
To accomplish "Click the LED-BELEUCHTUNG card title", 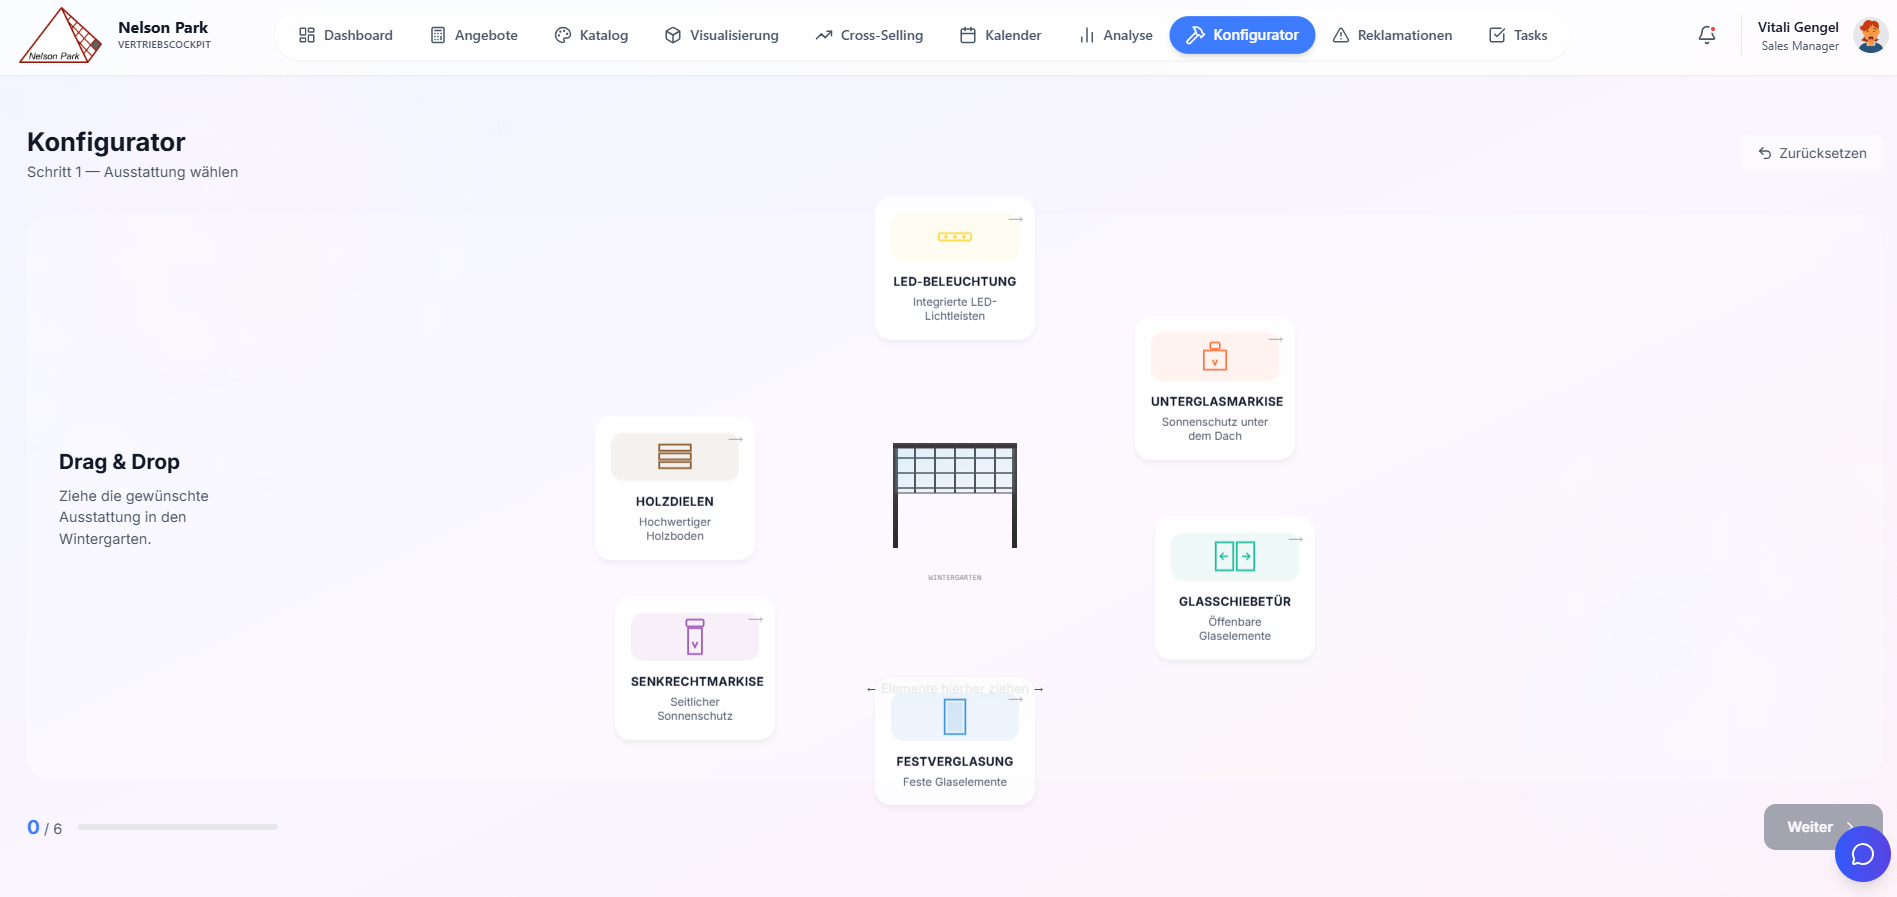I will pyautogui.click(x=955, y=282).
